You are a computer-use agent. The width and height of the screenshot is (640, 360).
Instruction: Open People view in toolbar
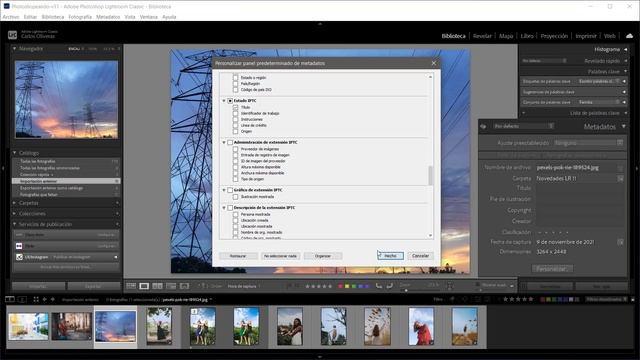point(184,286)
